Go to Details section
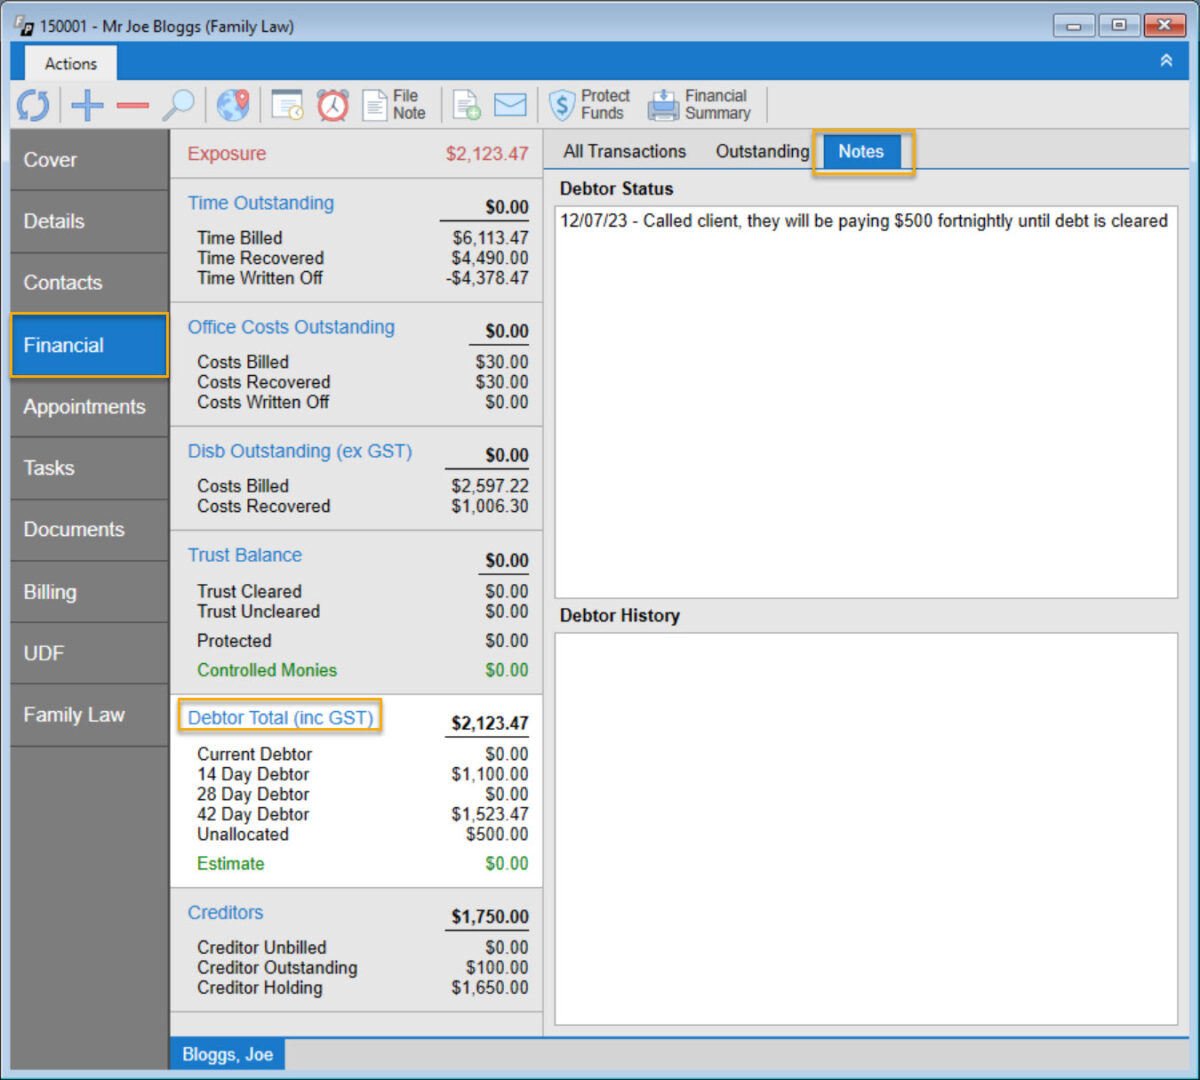 coord(89,221)
